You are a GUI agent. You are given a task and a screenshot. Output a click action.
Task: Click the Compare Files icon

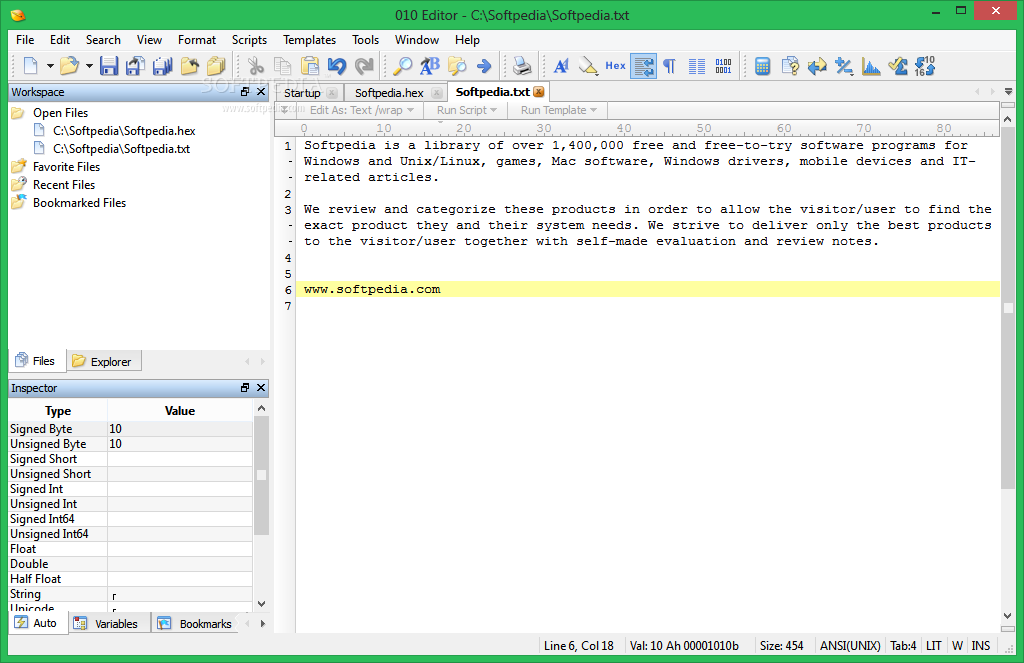(790, 66)
